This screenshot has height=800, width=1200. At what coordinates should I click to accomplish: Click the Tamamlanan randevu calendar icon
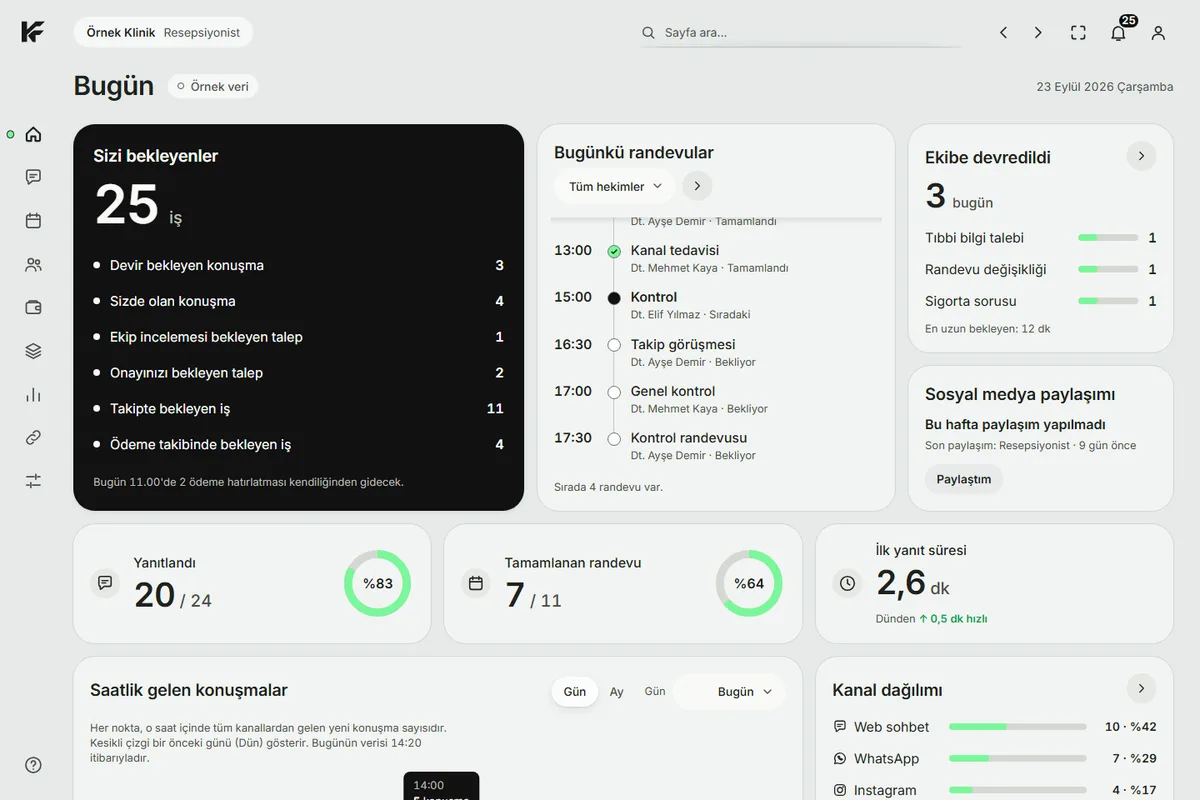click(476, 583)
